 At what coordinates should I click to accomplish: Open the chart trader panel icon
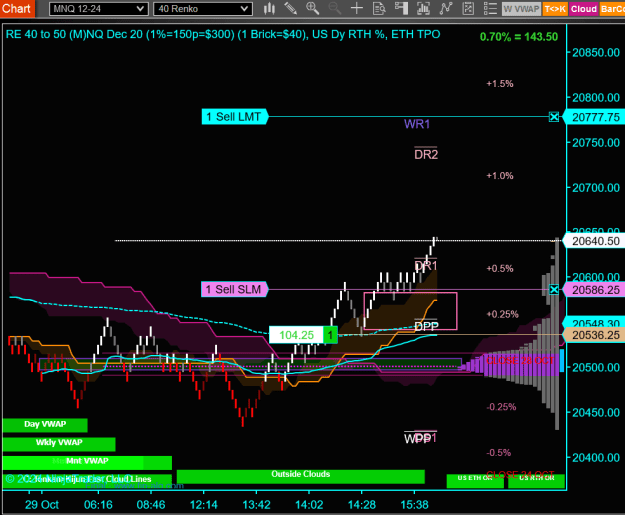(401, 8)
